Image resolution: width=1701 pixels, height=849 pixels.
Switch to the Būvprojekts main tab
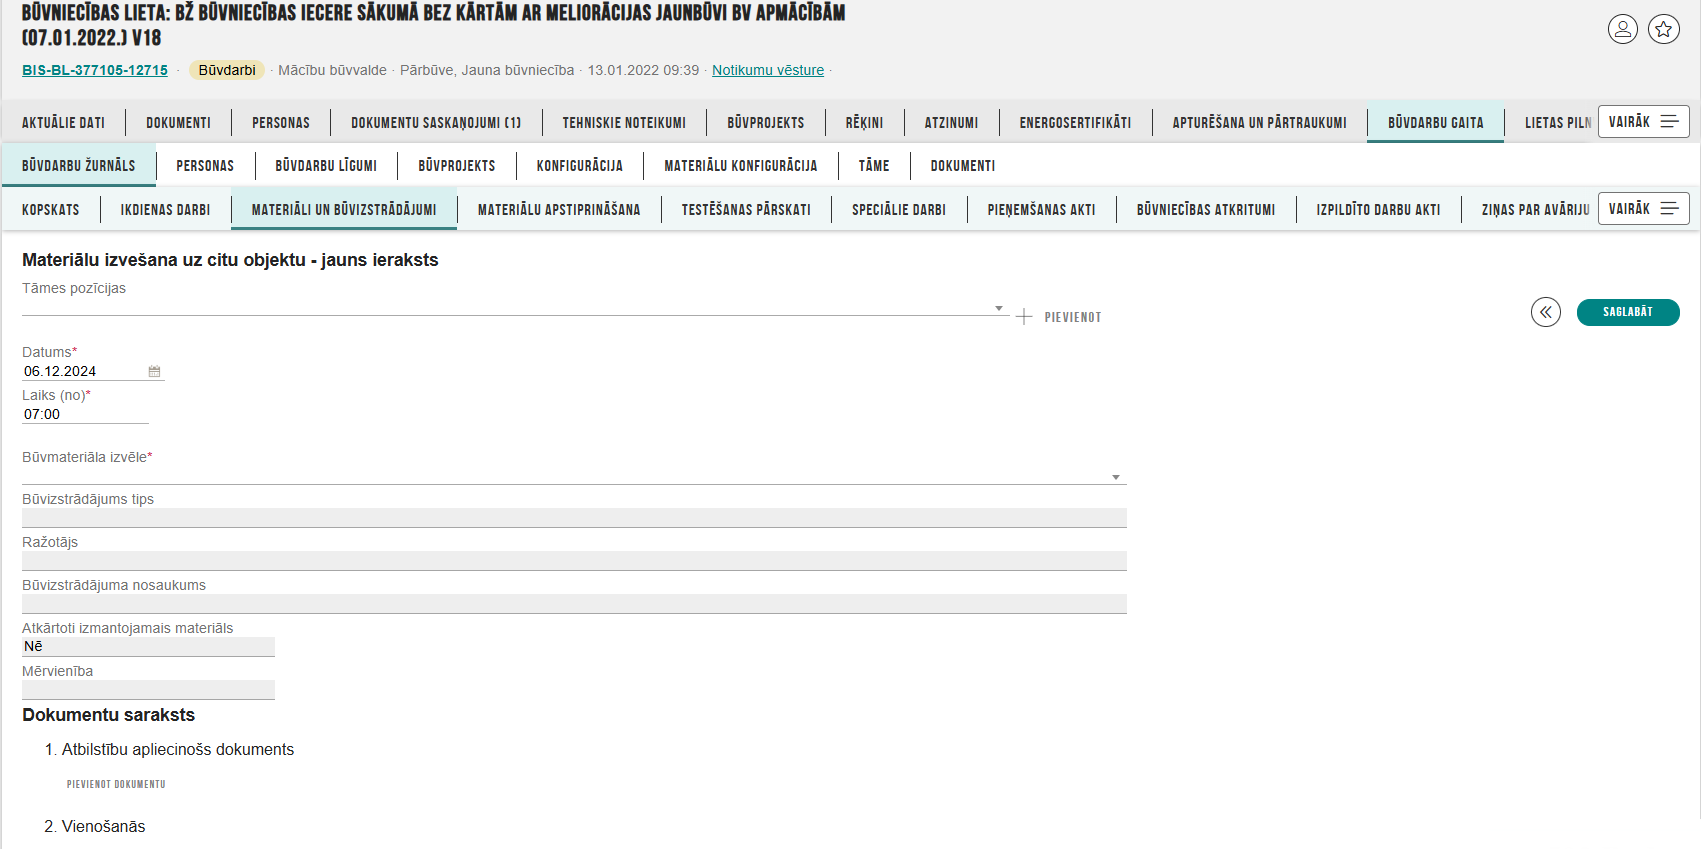point(765,123)
